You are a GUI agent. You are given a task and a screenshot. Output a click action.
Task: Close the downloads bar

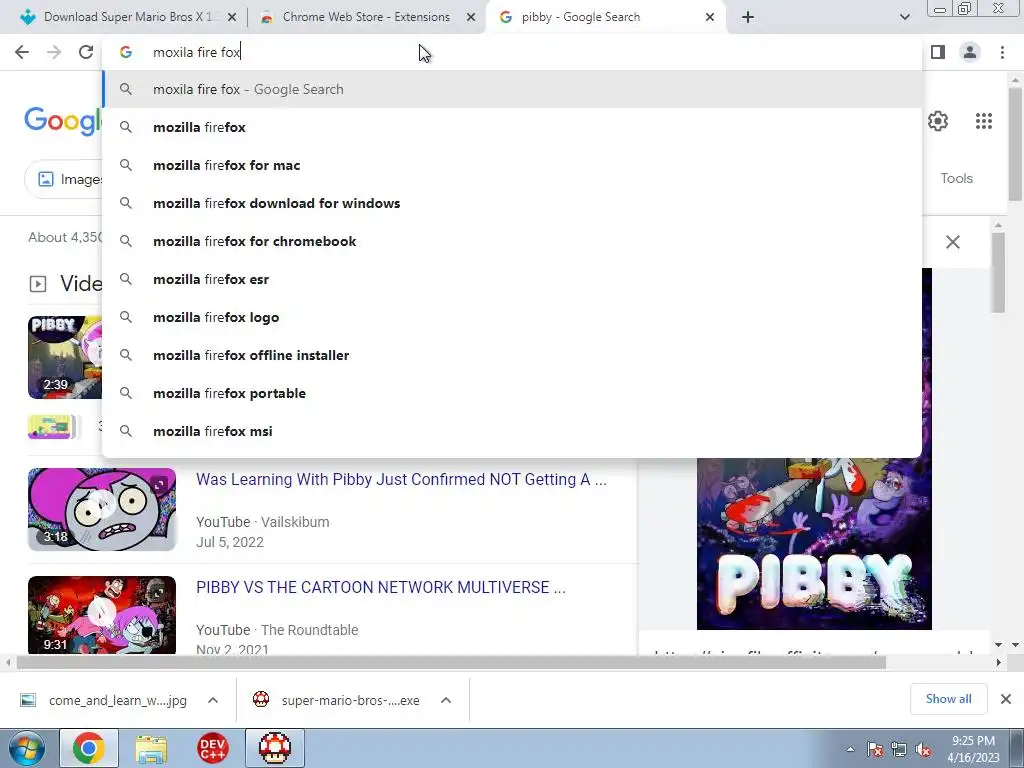[x=1006, y=699]
